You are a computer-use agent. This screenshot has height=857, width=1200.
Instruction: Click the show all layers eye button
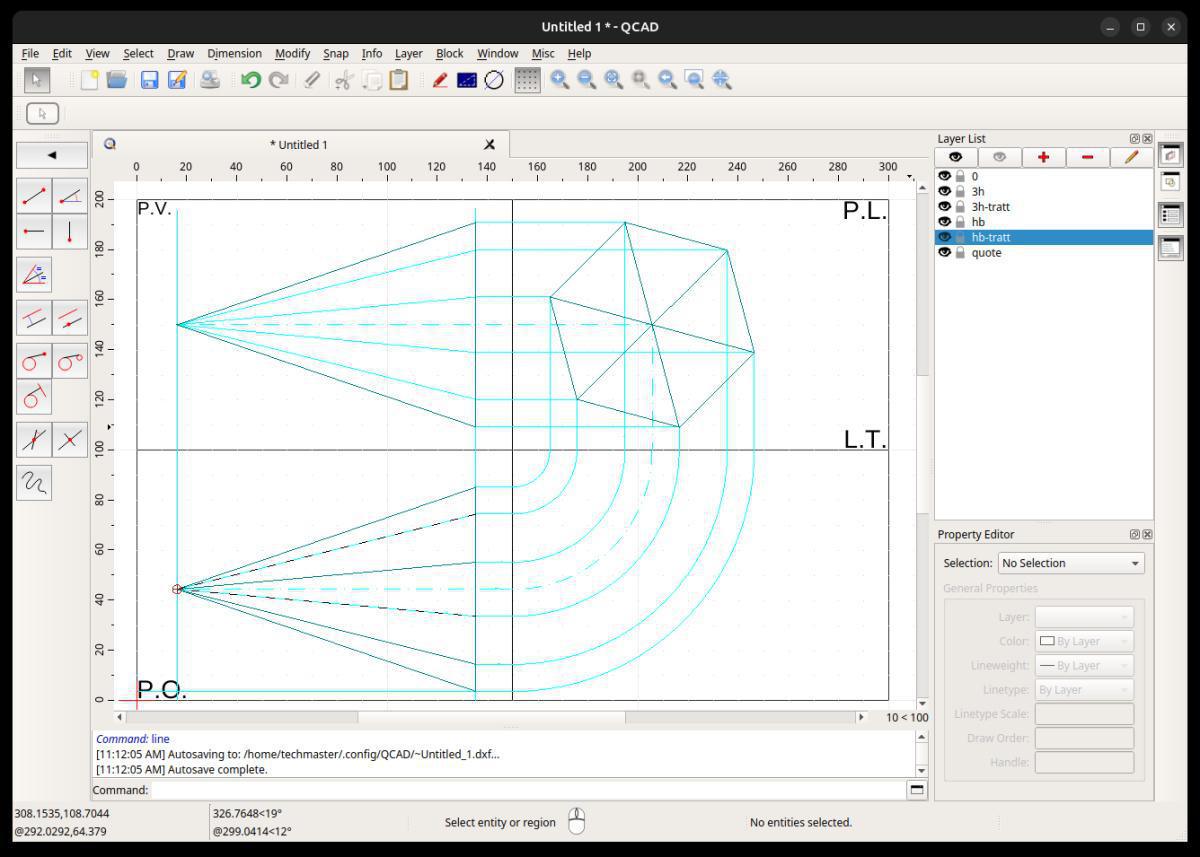click(956, 157)
